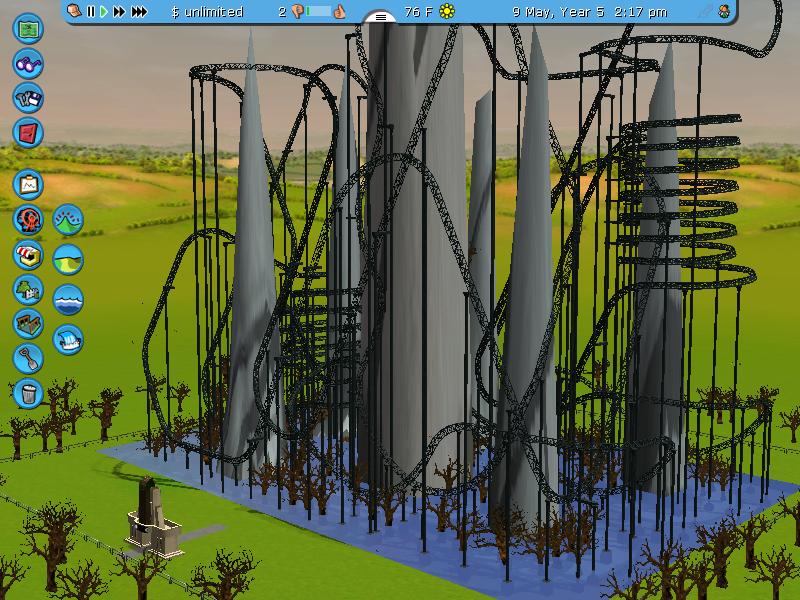The width and height of the screenshot is (800, 600).
Task: Open the park management clipboard
Action: click(28, 184)
